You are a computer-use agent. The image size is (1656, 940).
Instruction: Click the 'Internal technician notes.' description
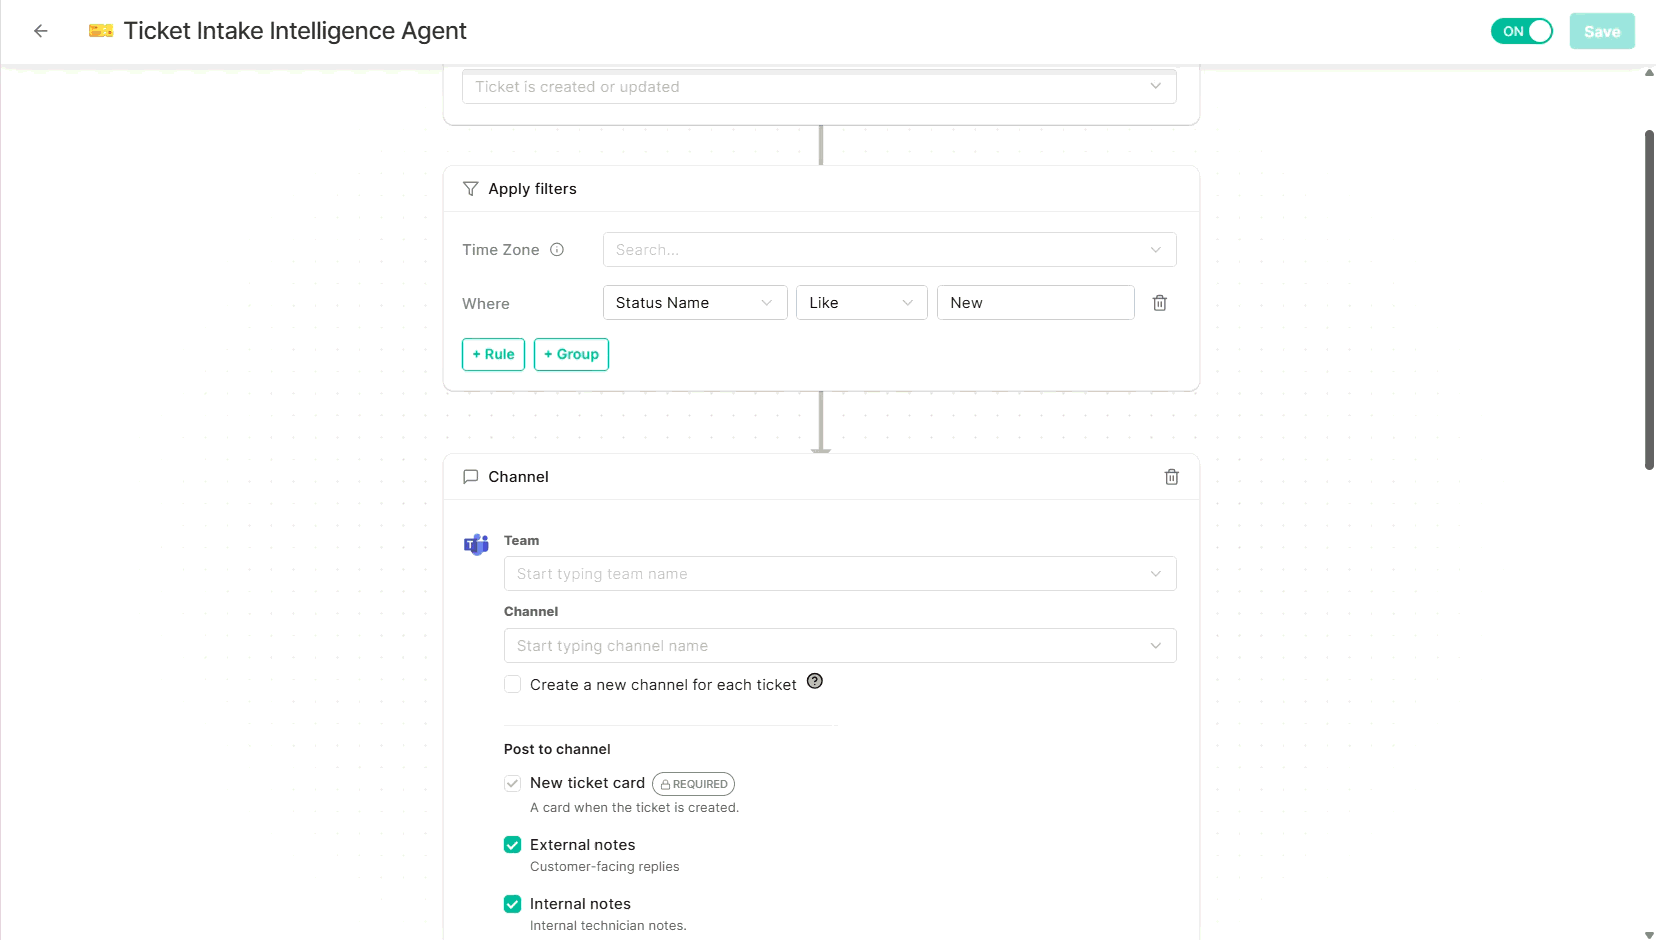[608, 926]
